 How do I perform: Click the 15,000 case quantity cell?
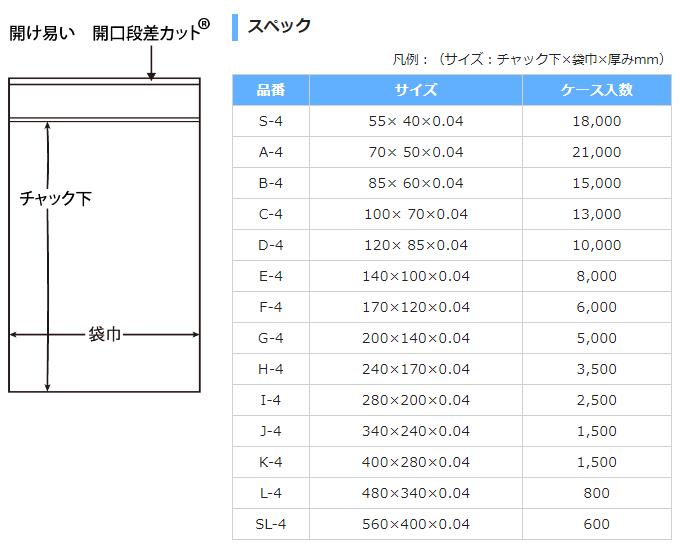point(597,183)
